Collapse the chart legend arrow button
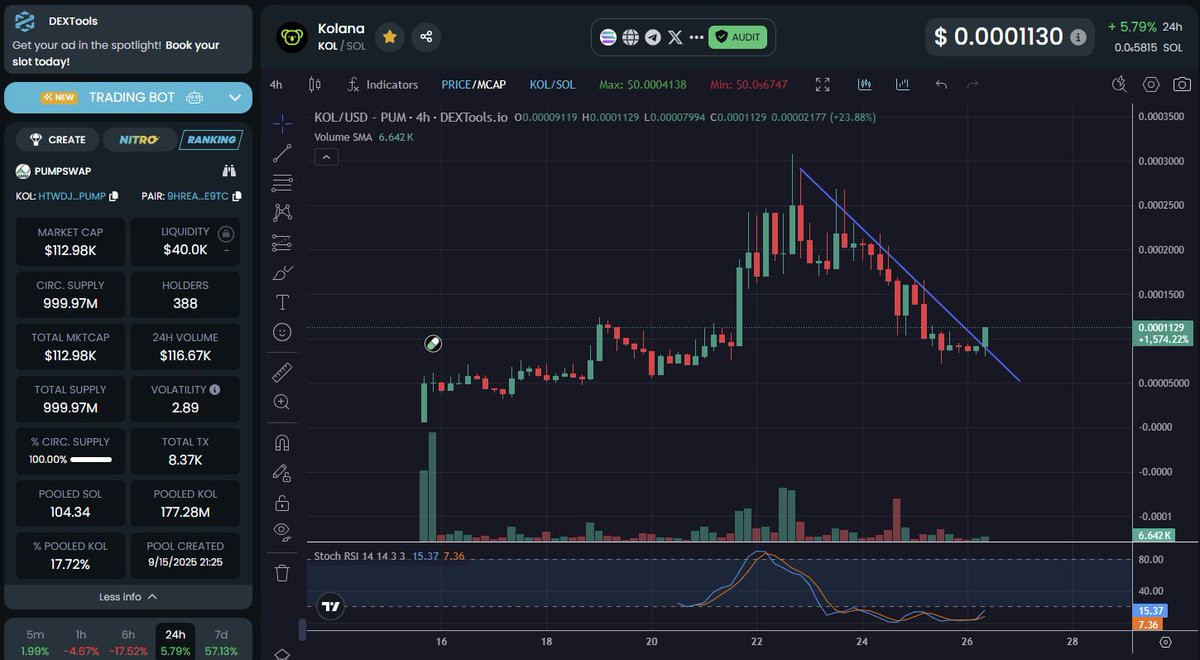Viewport: 1200px width, 660px height. pos(326,157)
